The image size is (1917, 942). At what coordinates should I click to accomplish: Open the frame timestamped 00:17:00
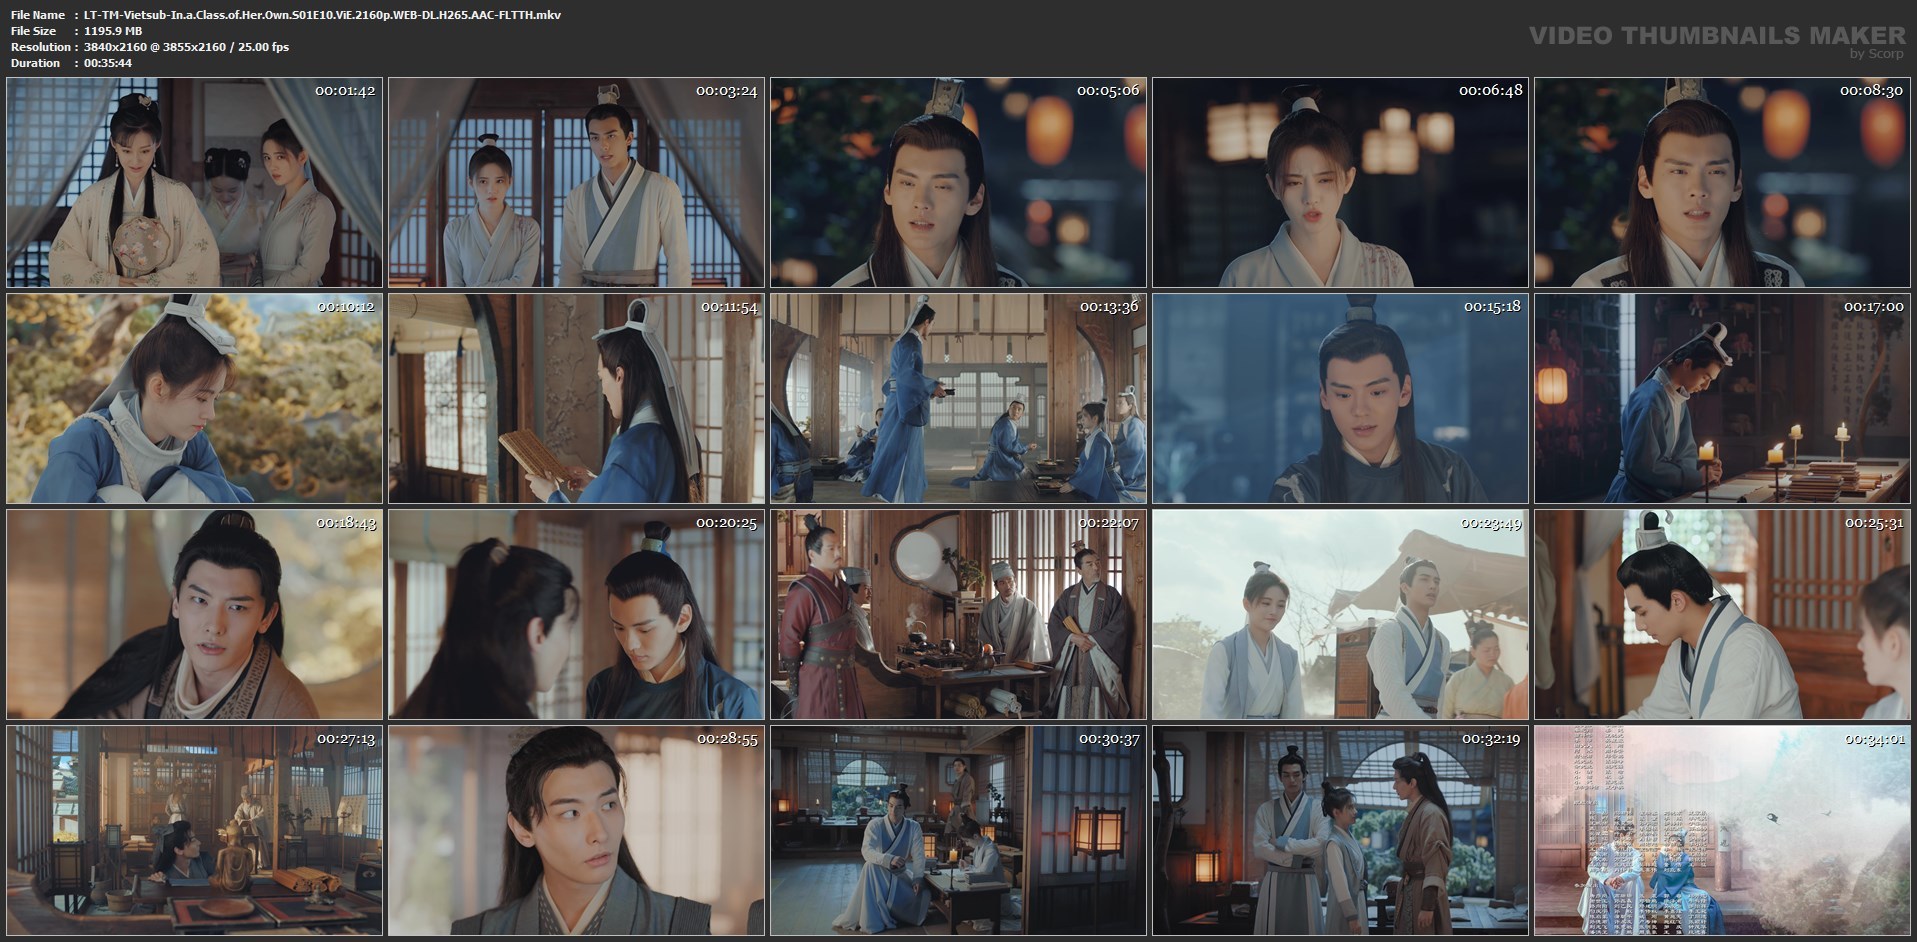pos(1722,399)
